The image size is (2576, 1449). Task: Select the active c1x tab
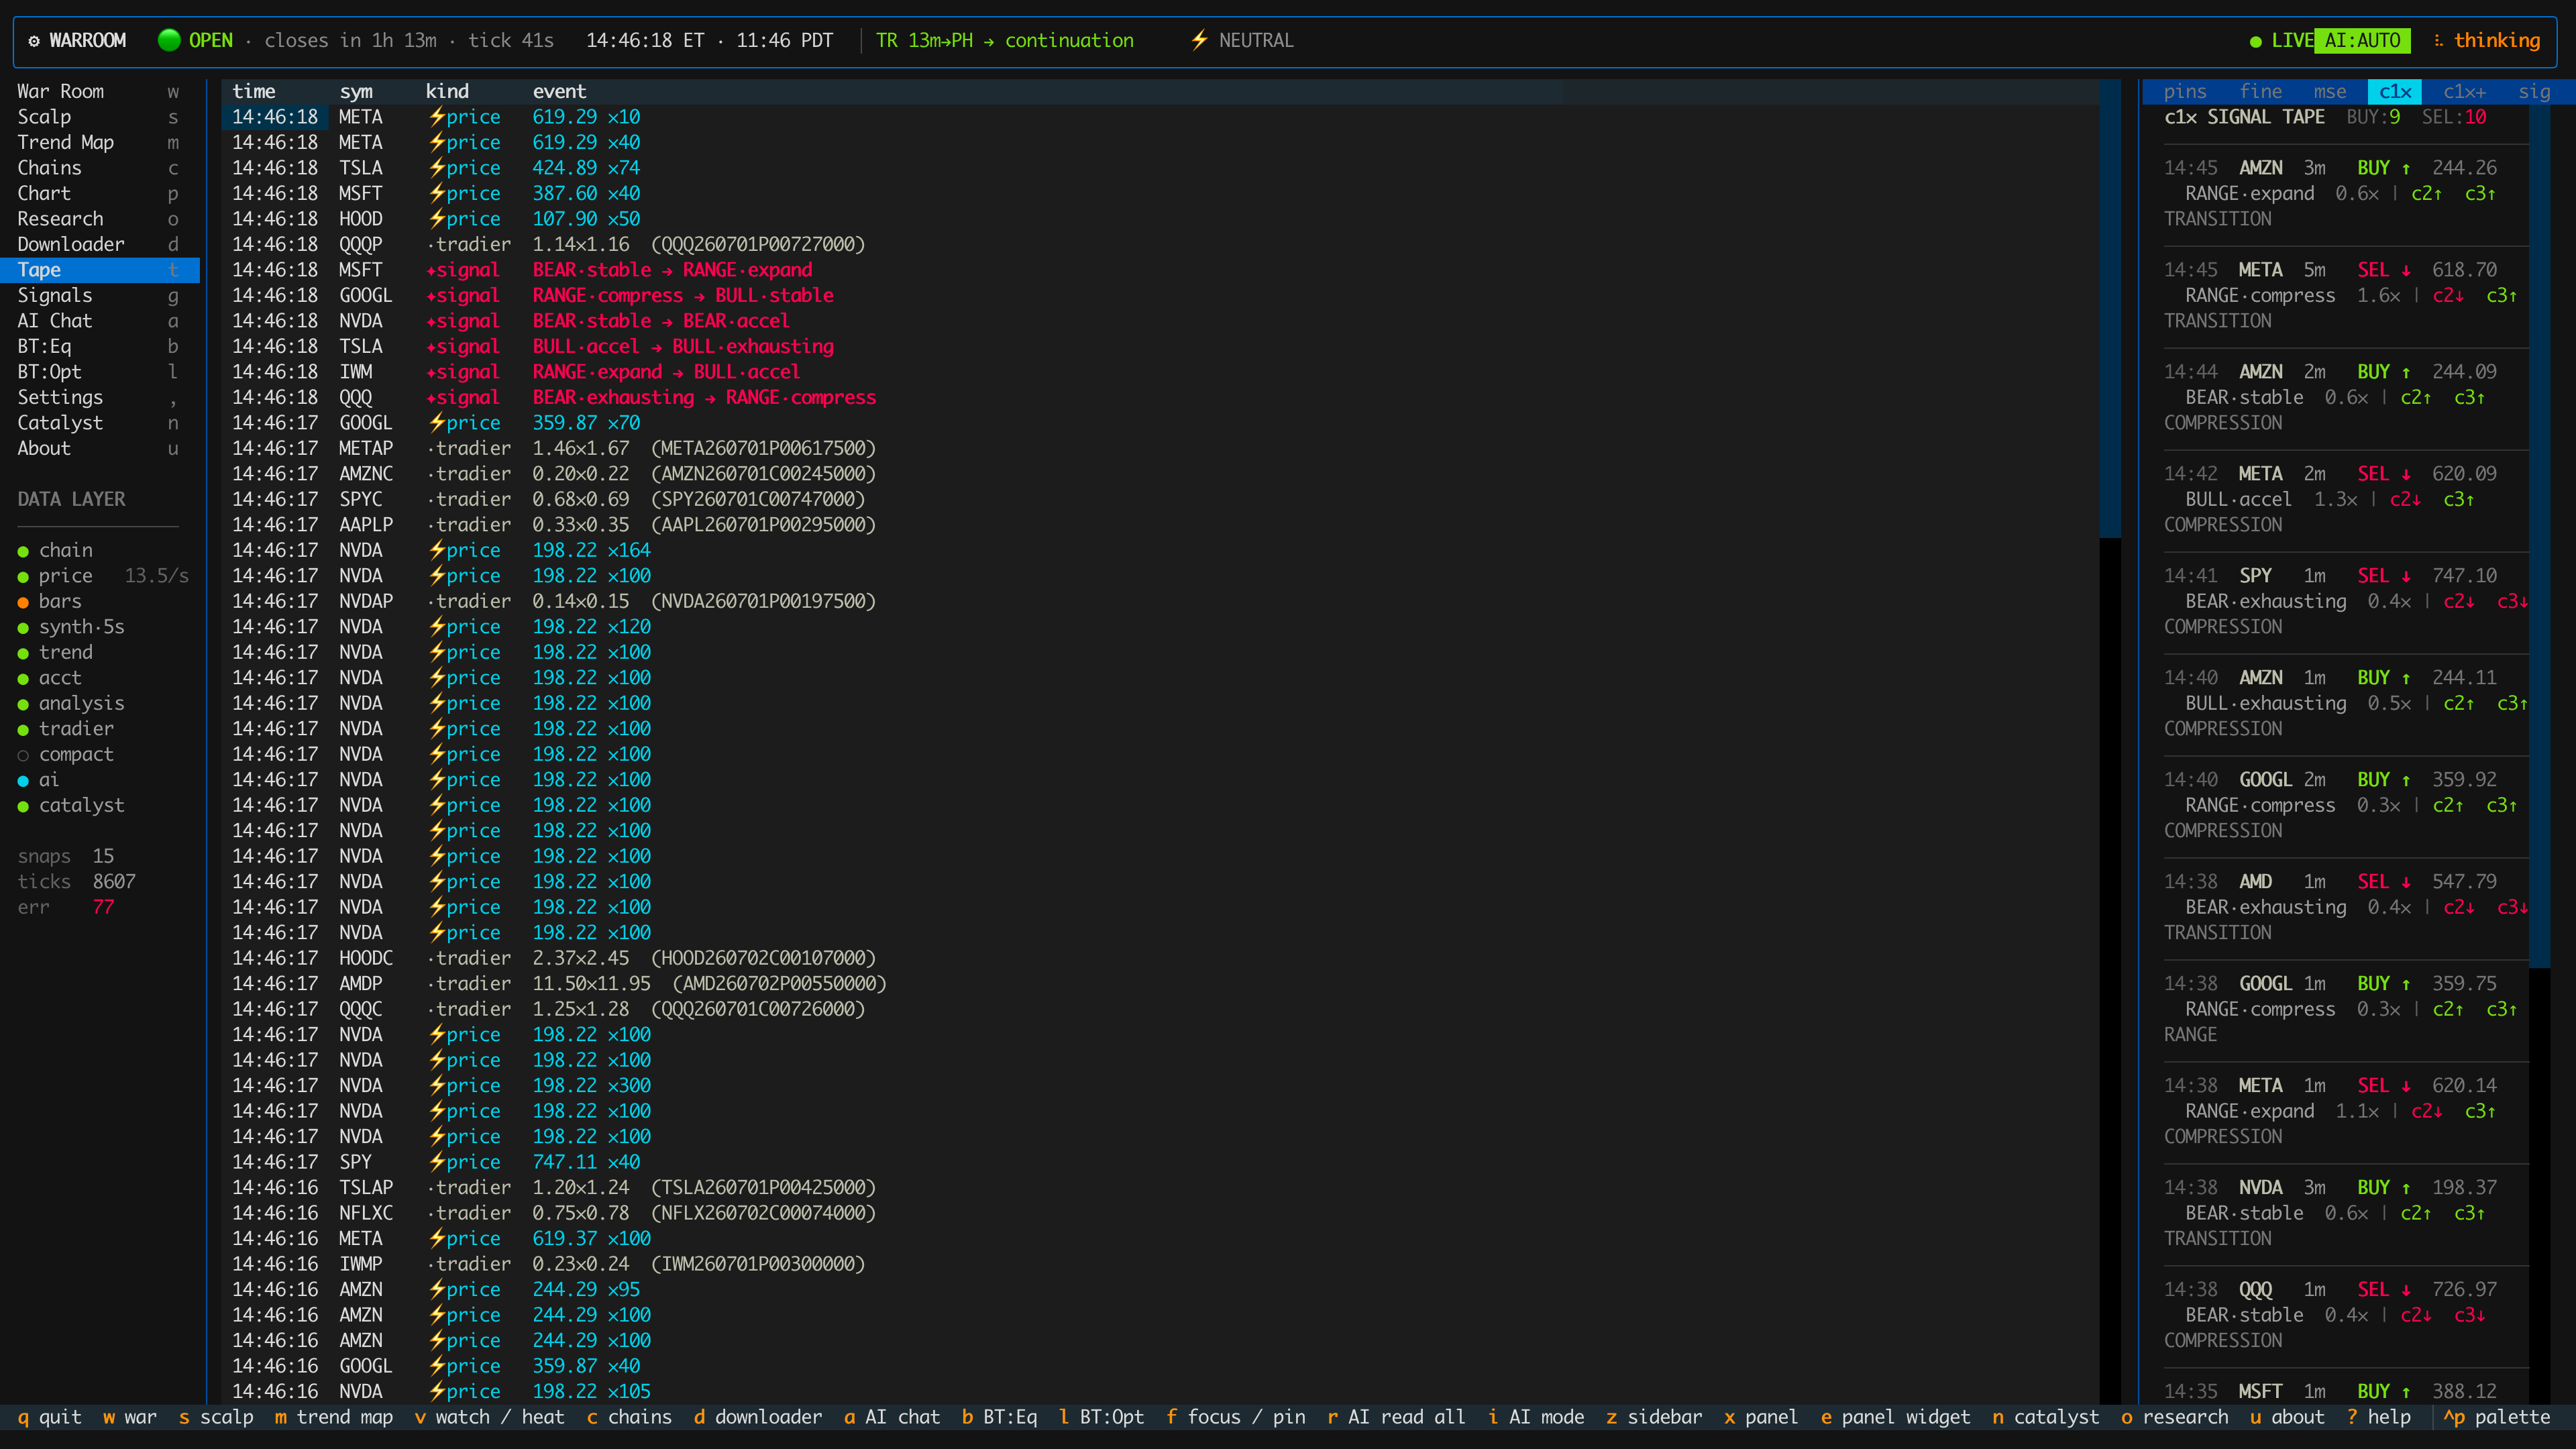pos(2395,92)
